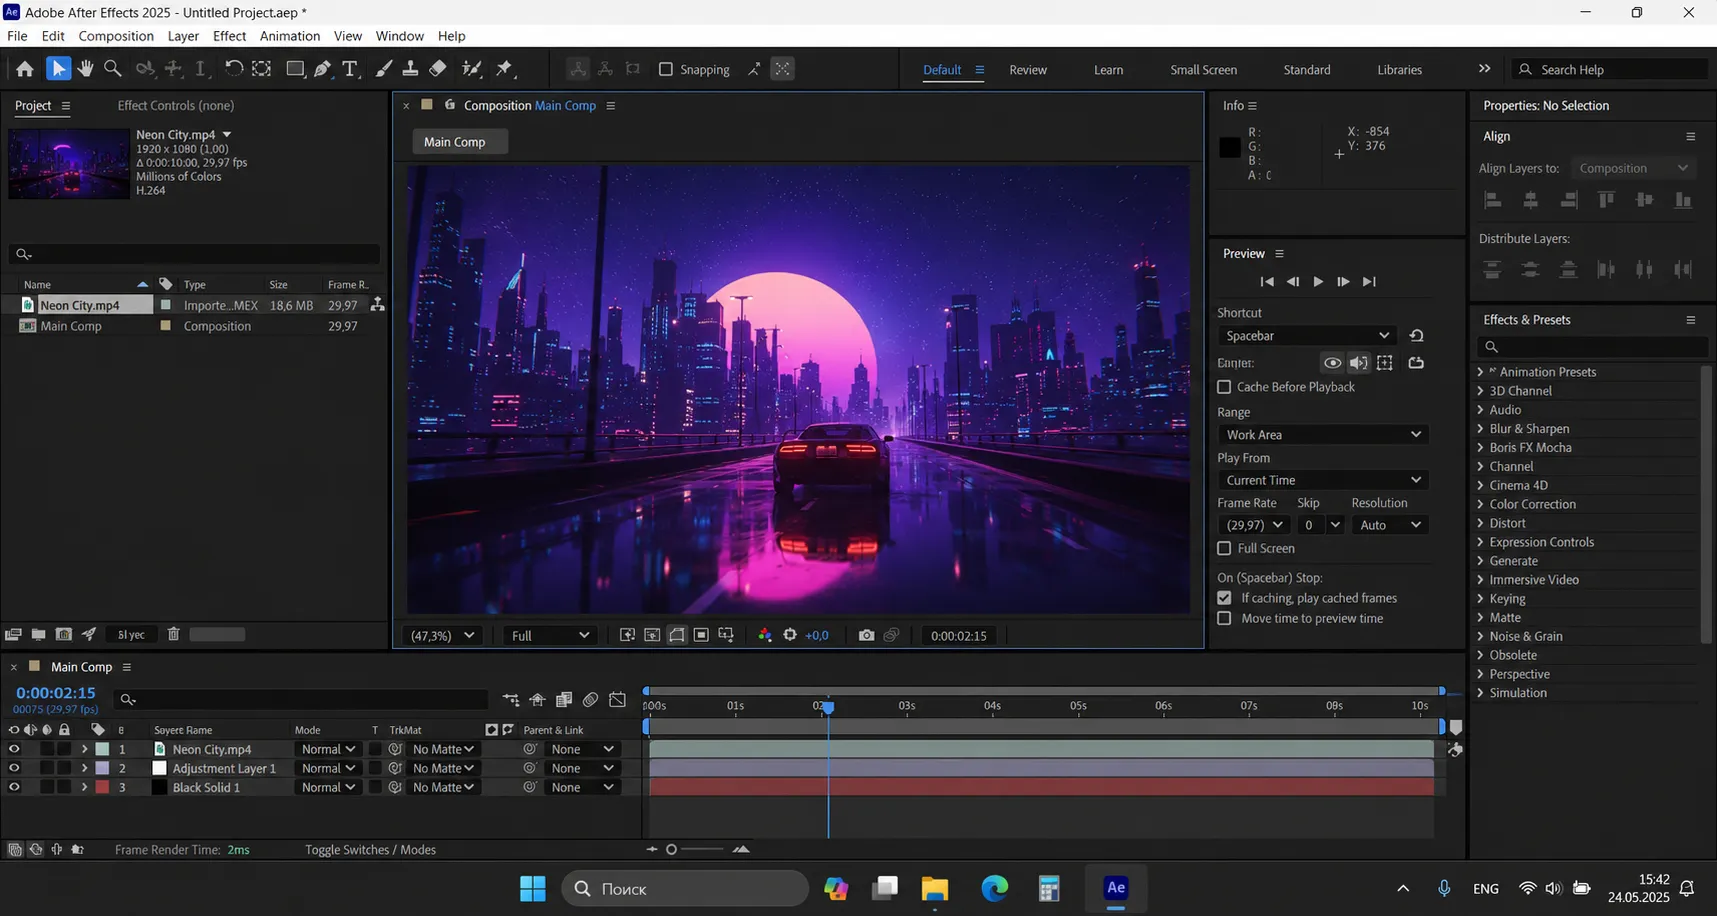Reset preview shortcut settings icon
The width and height of the screenshot is (1717, 916).
(1416, 336)
